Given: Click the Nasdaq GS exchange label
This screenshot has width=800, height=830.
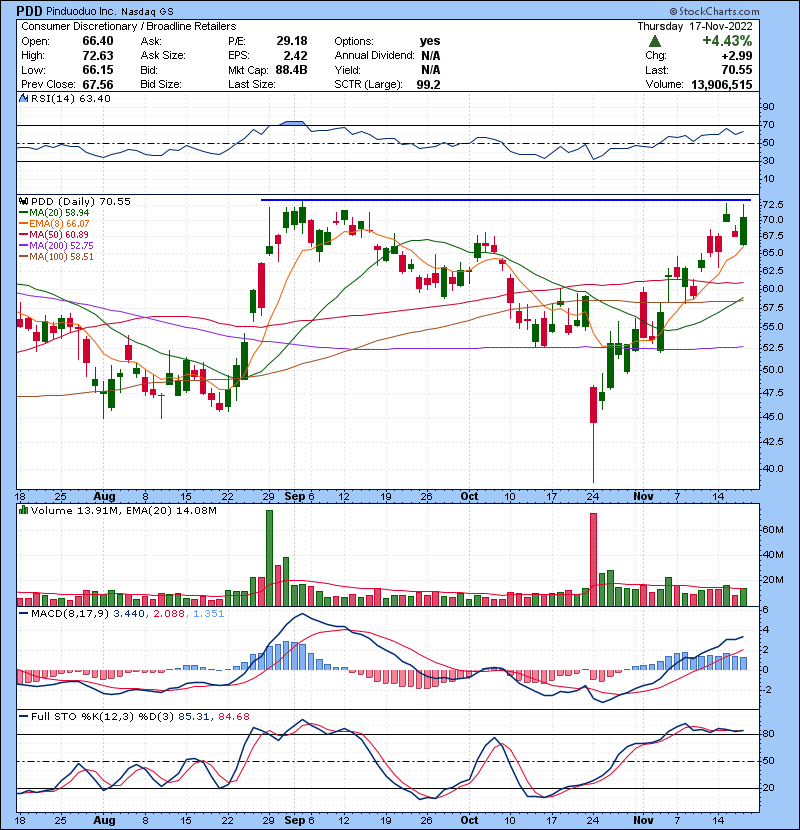Looking at the screenshot, I should click(x=147, y=12).
